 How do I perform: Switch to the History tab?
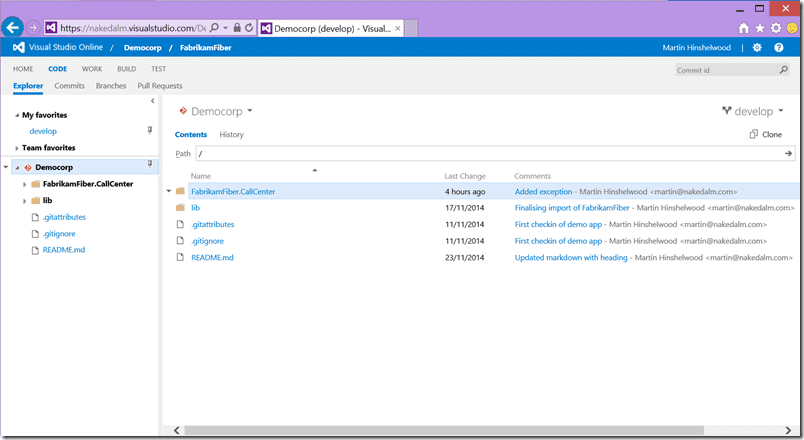coord(231,134)
